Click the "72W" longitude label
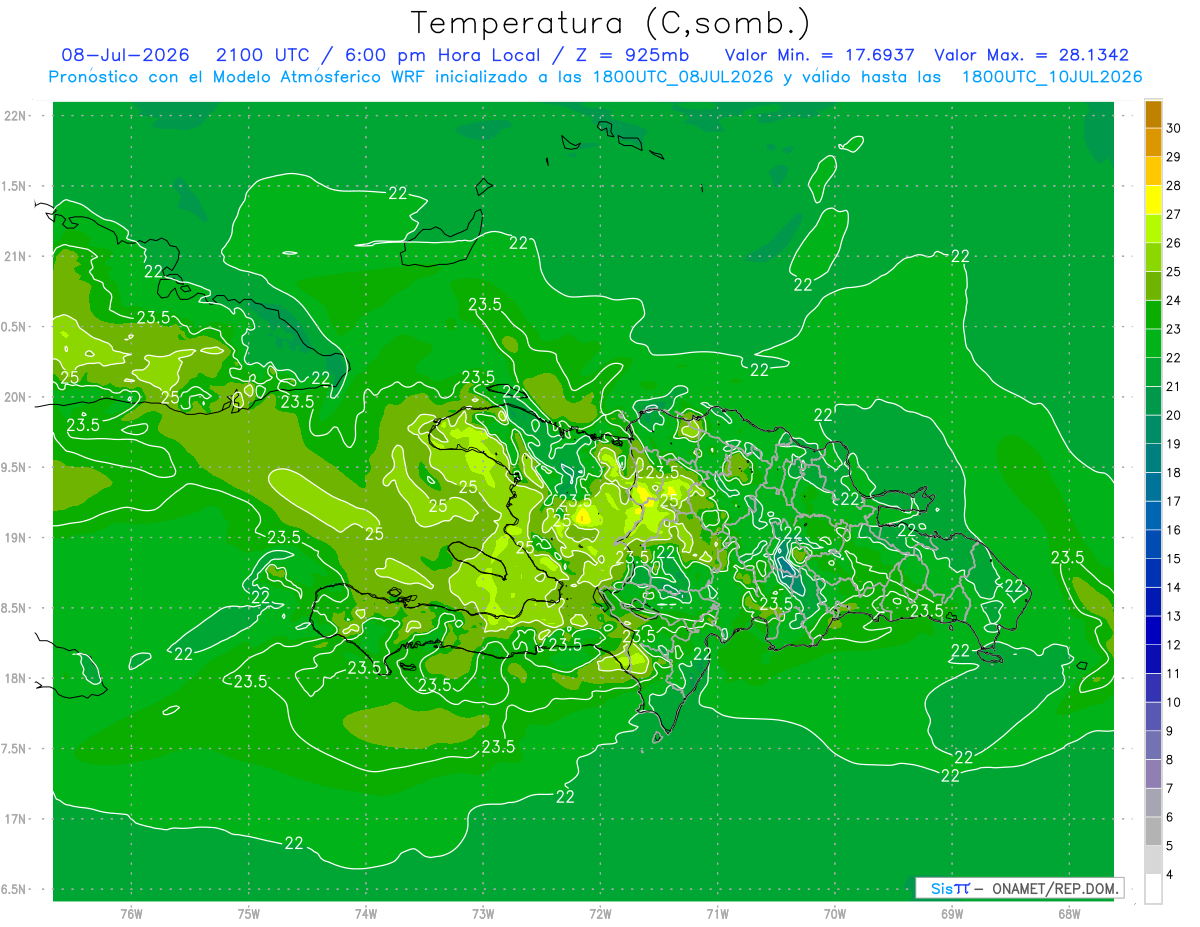Screen dimensions: 1200x927 600,913
